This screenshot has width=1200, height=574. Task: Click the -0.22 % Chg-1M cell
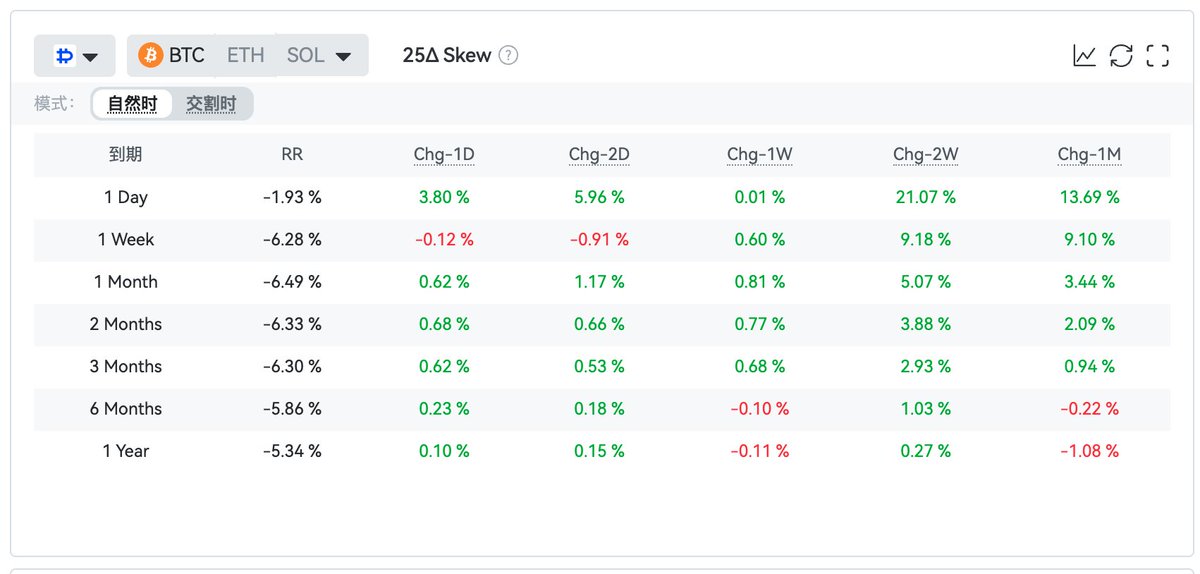[1089, 409]
